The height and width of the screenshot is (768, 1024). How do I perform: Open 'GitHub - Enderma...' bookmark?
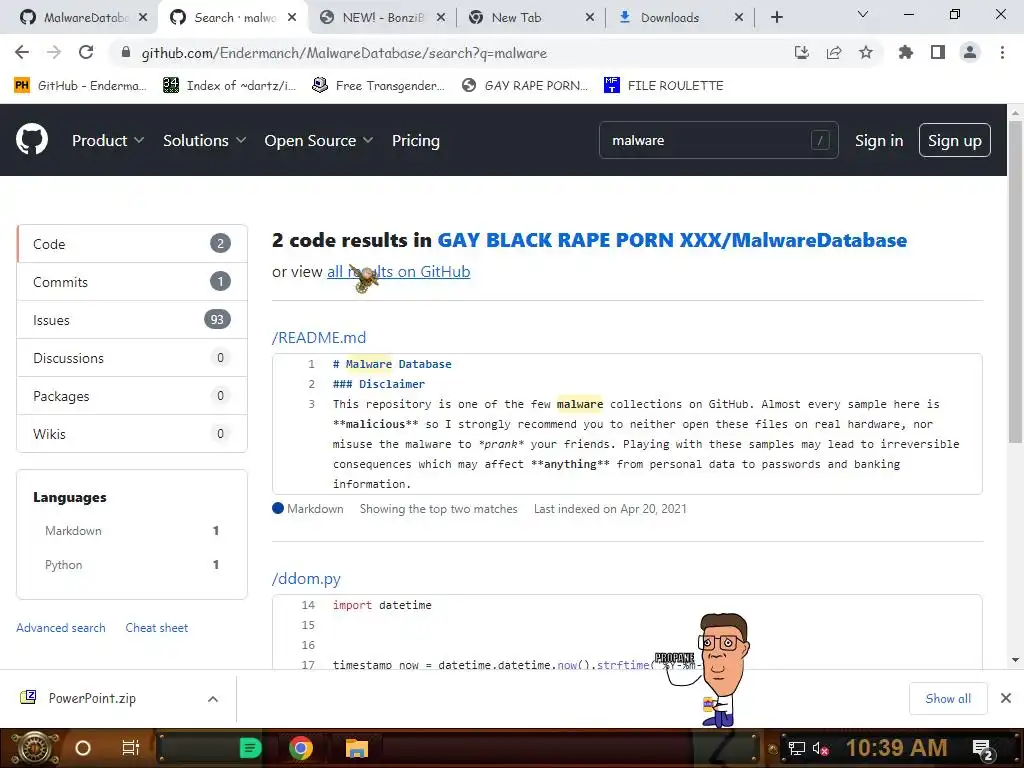point(80,86)
